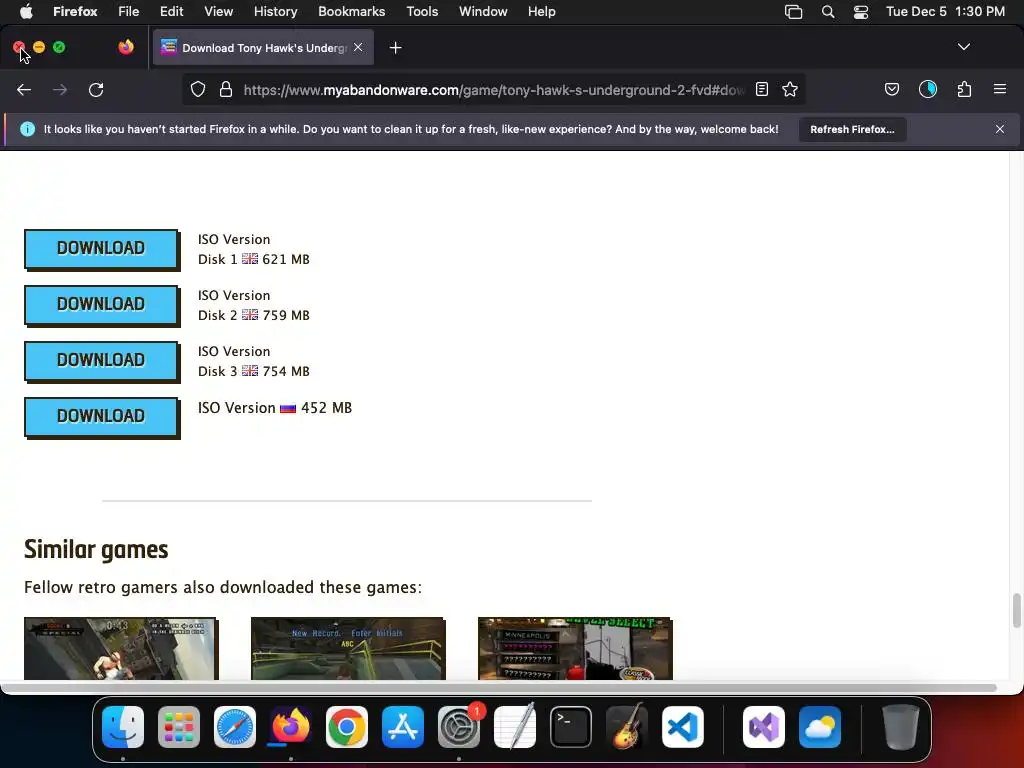The image size is (1024, 768).
Task: Open the Pocket save icon
Action: (891, 89)
